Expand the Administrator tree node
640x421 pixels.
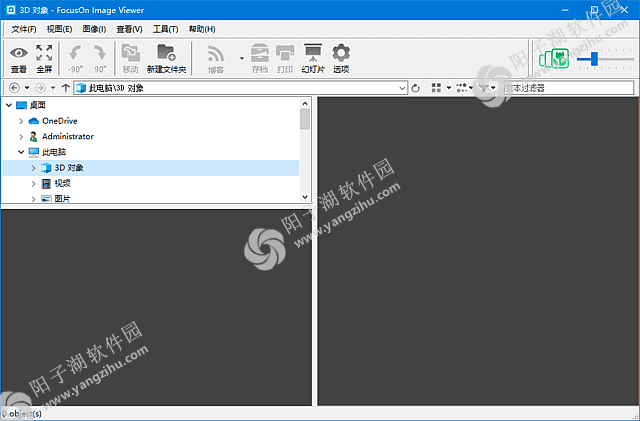21,137
